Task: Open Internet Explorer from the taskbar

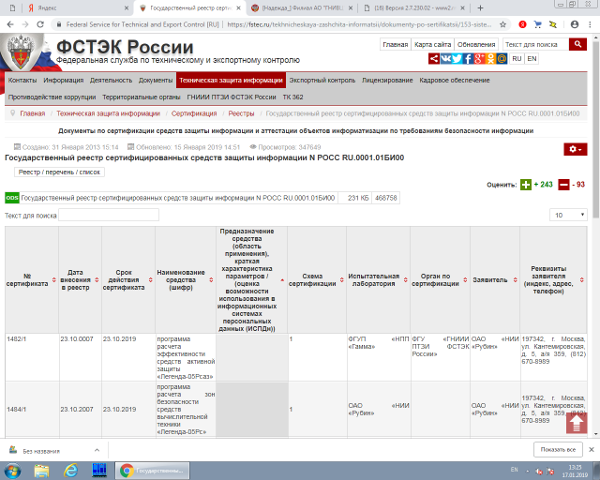Action: (x=71, y=470)
